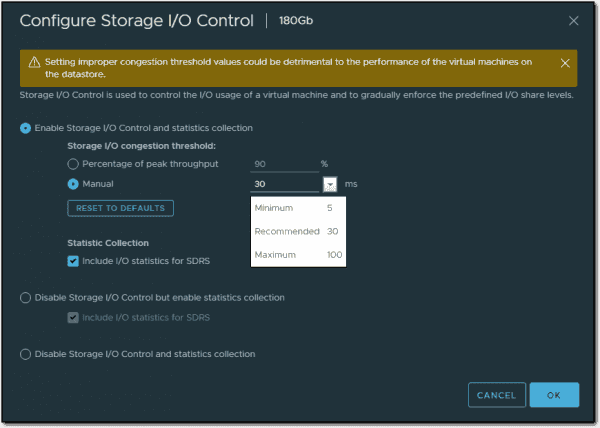Select Disable Storage I/O Control and statistics collection
Viewport: 600px width, 428px height.
[25, 354]
